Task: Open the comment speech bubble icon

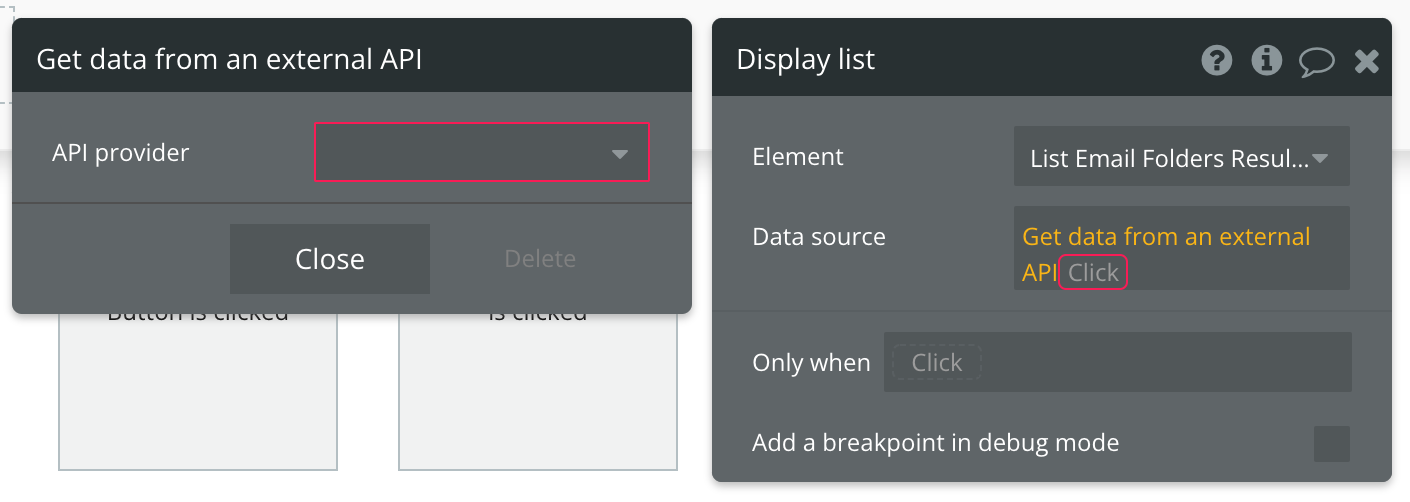Action: [x=1317, y=62]
